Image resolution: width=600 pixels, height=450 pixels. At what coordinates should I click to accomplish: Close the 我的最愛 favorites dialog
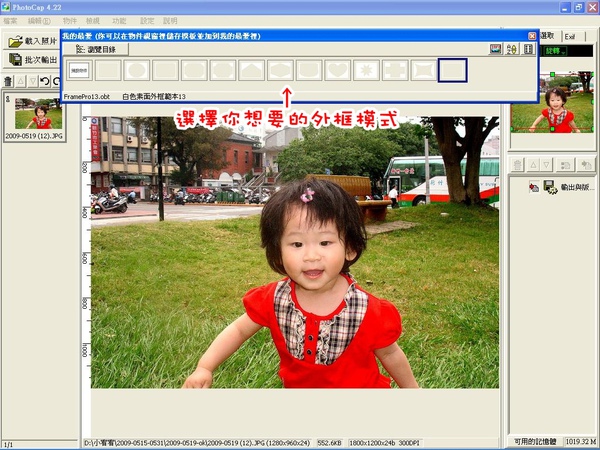pos(532,36)
